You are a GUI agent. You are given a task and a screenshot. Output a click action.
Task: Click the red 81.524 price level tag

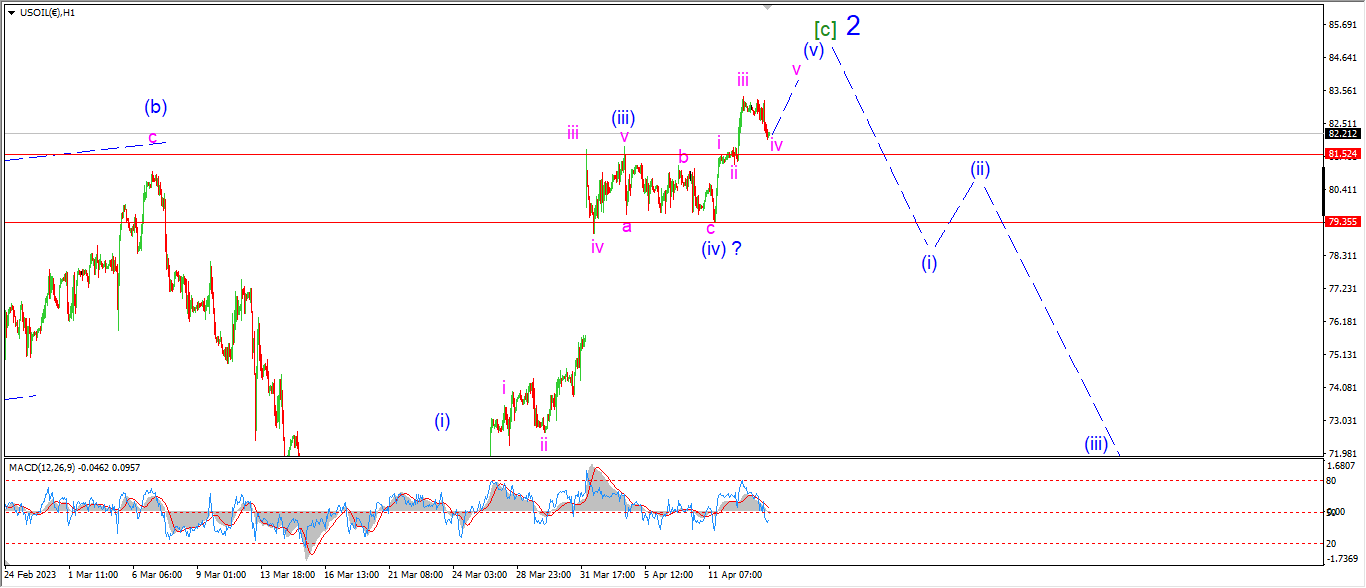[x=1341, y=154]
